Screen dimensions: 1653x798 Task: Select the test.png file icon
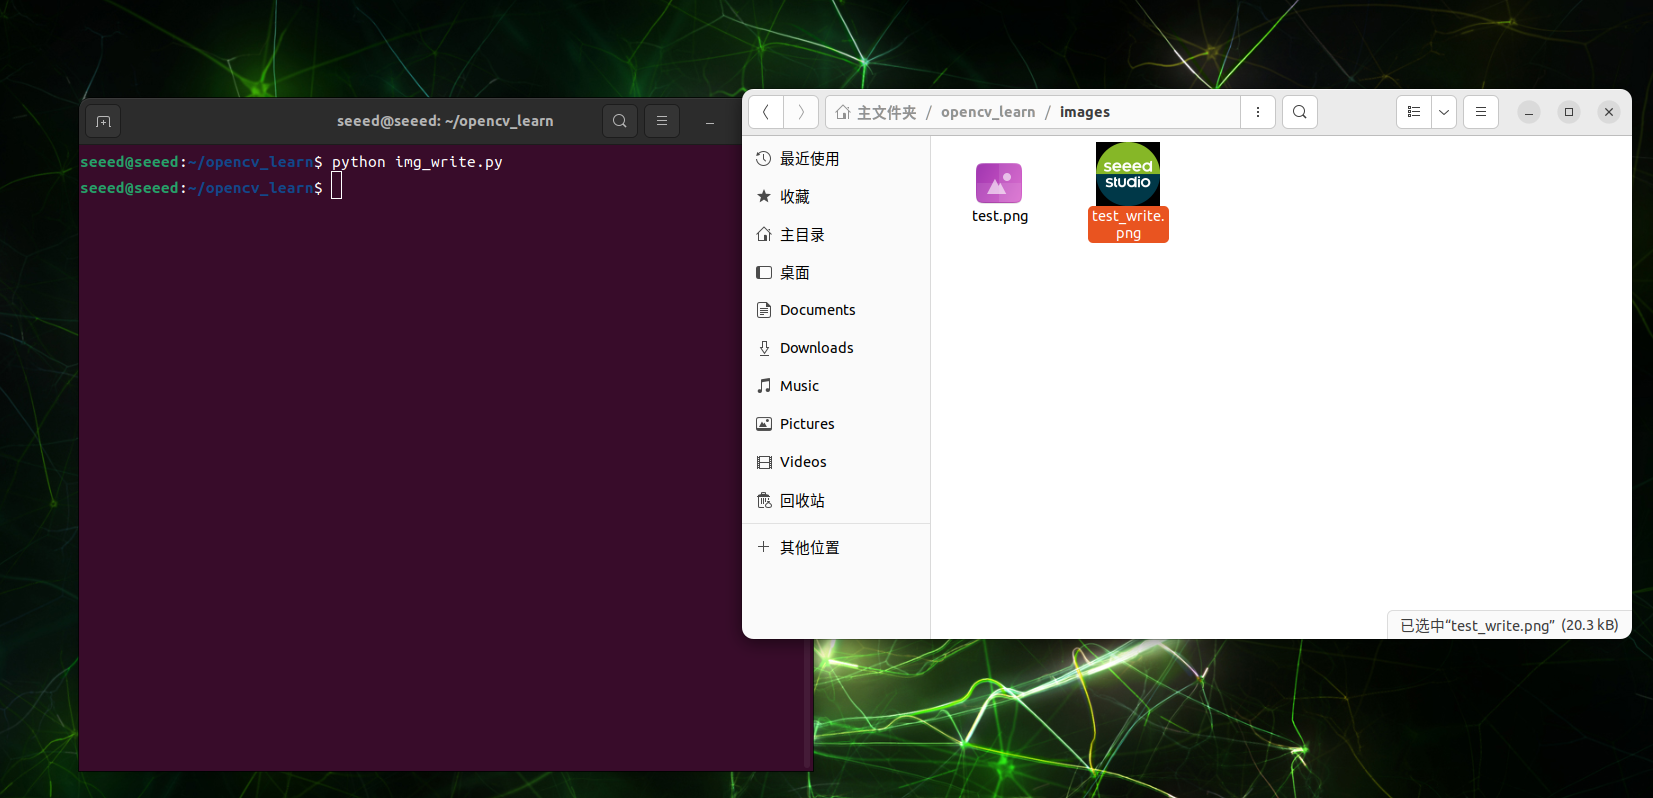point(999,183)
